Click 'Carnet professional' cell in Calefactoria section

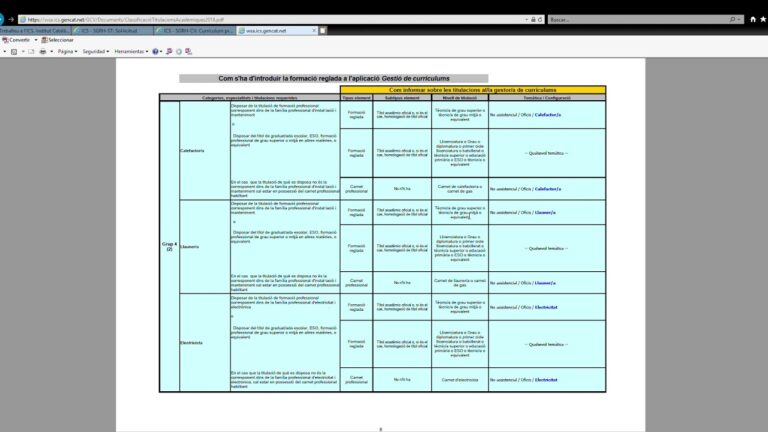[x=356, y=189]
